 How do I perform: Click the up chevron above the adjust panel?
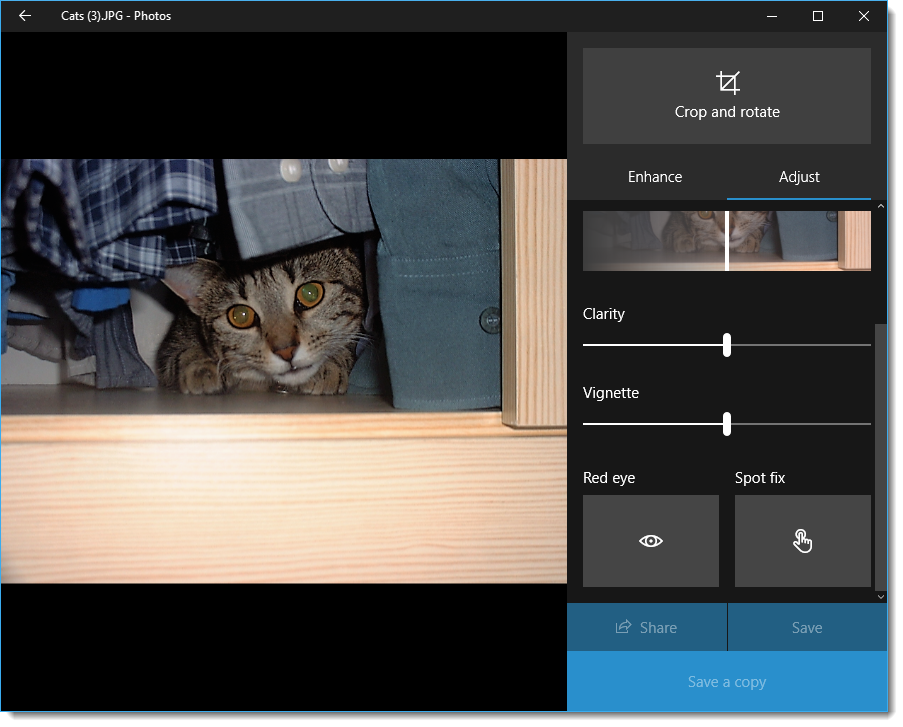[880, 205]
